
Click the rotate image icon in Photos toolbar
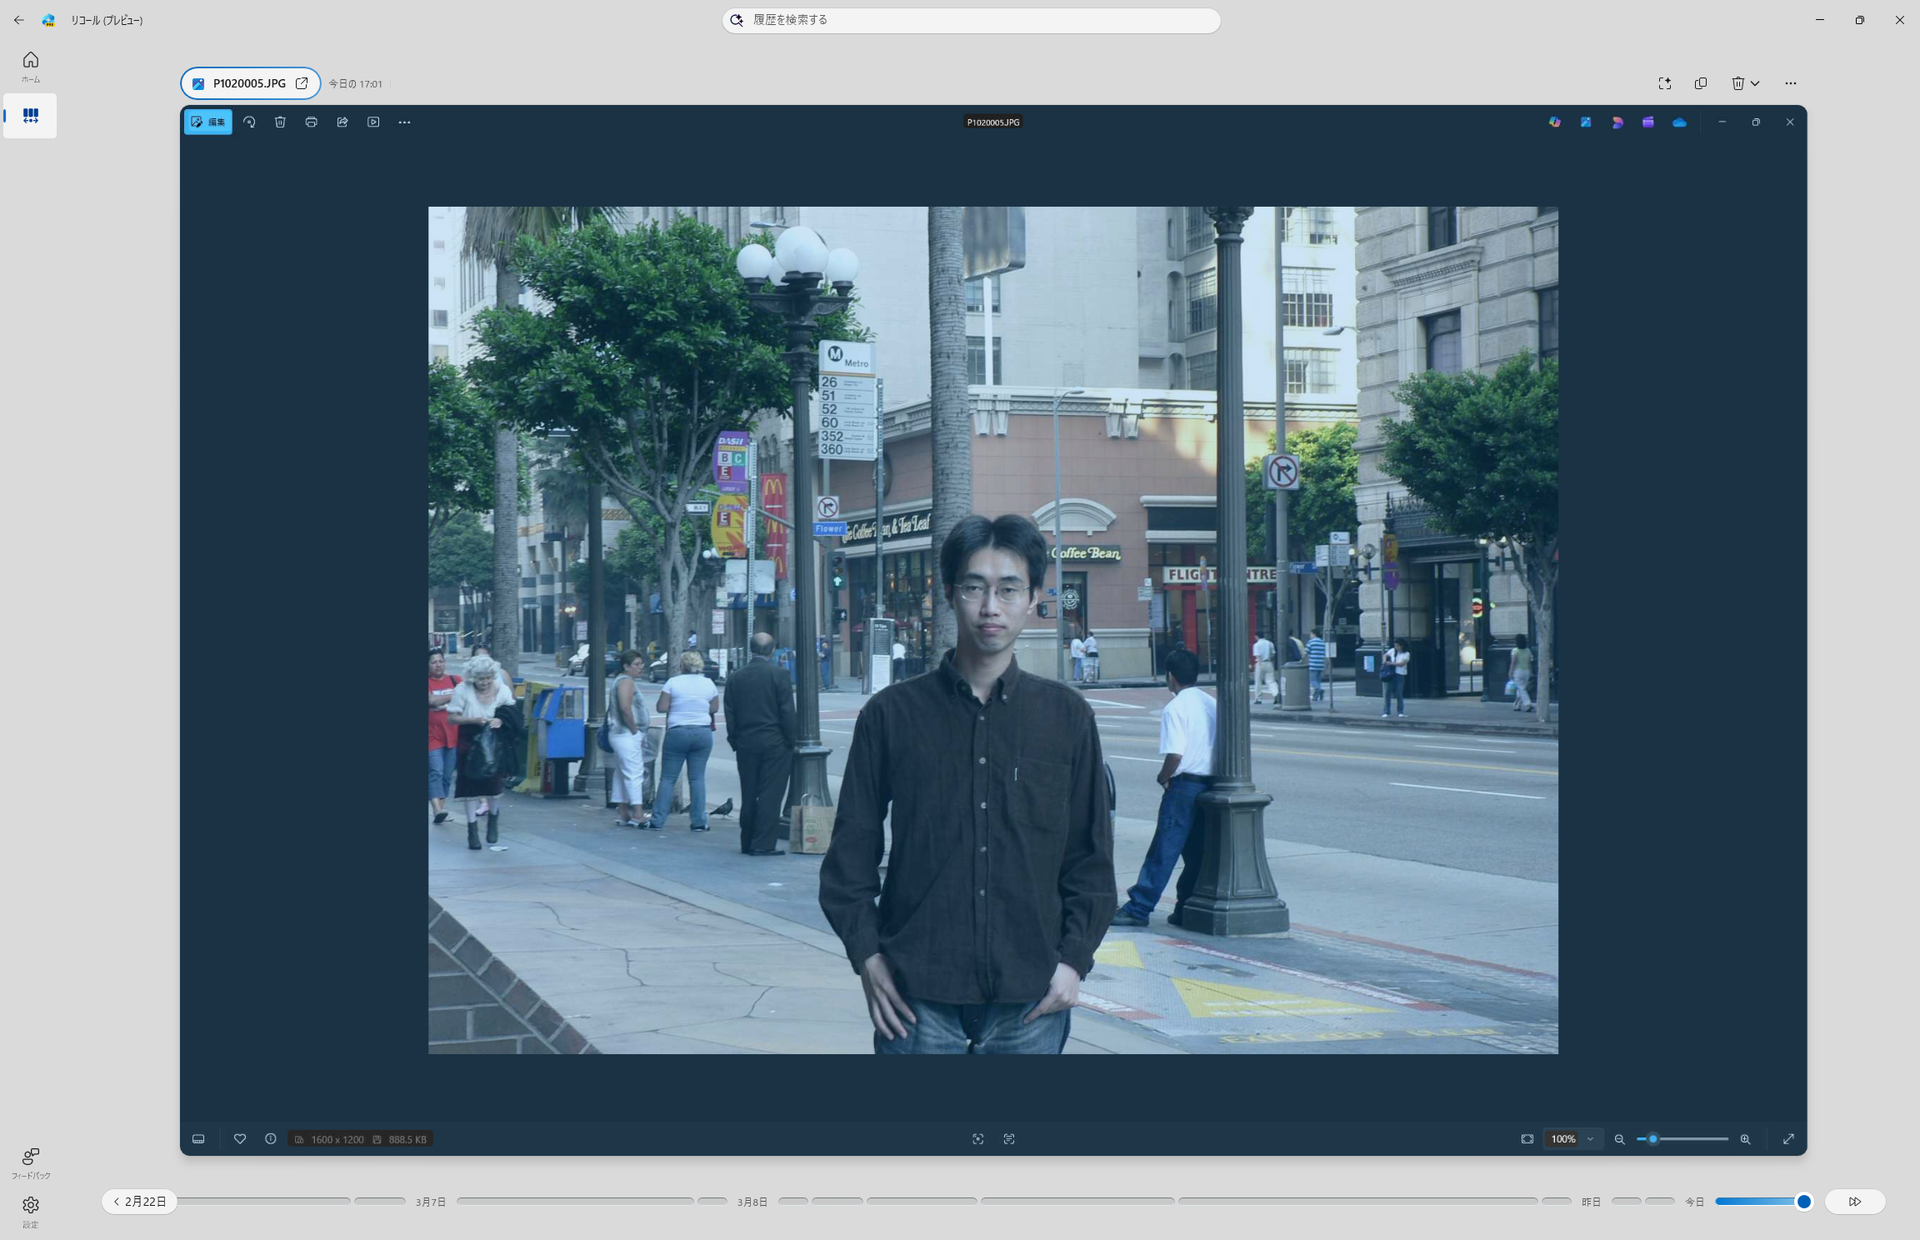(x=249, y=122)
